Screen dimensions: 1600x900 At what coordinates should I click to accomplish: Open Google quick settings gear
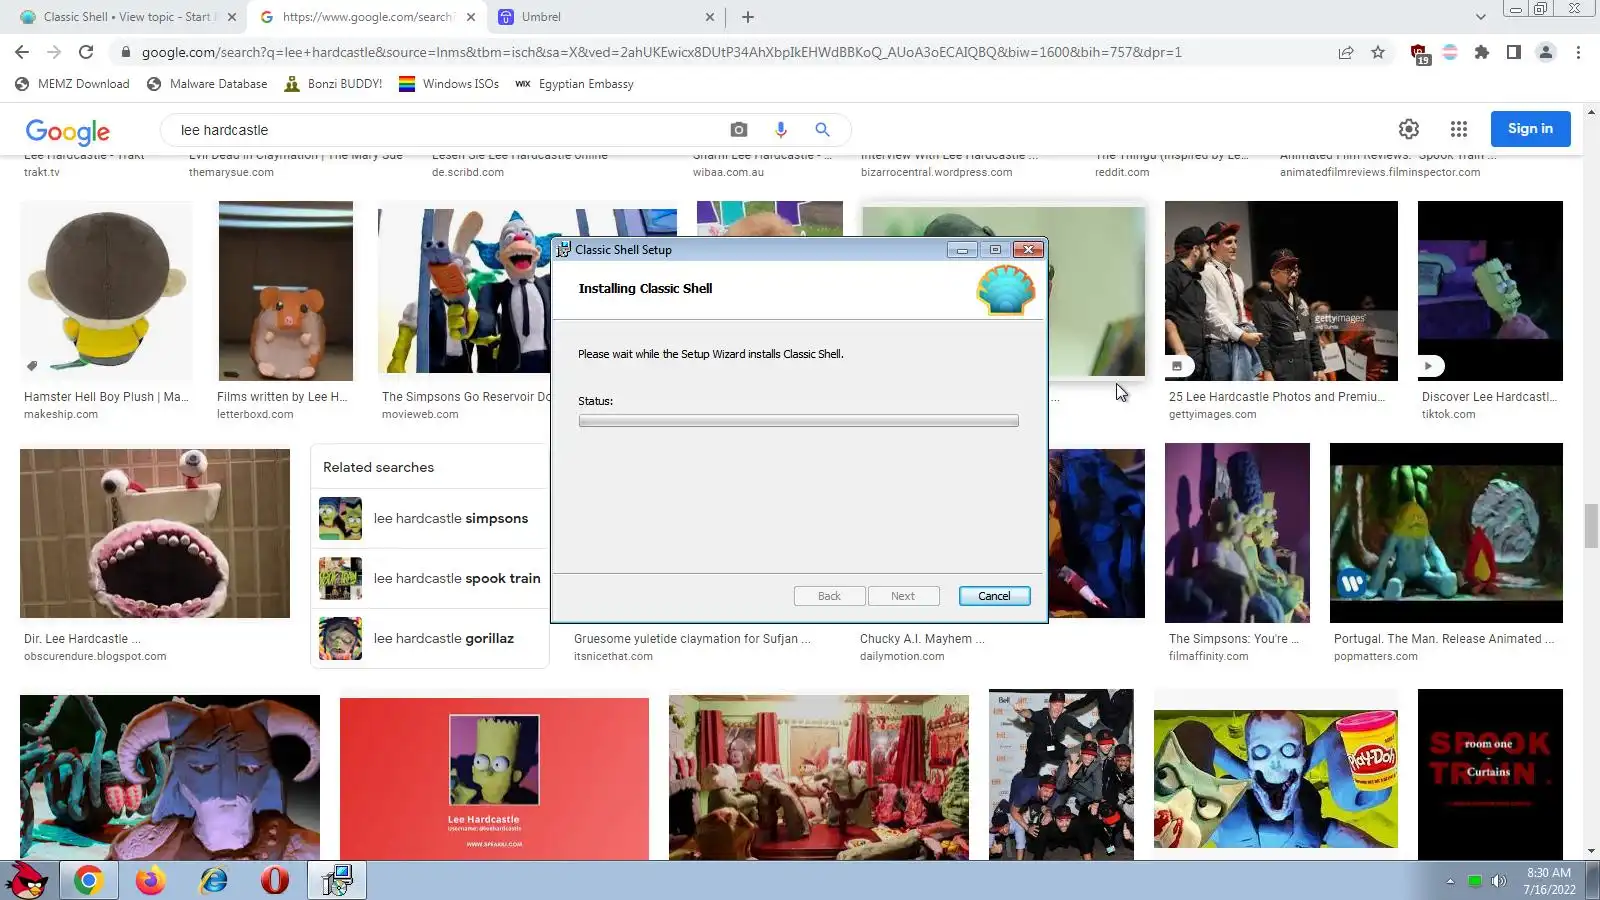coord(1409,129)
